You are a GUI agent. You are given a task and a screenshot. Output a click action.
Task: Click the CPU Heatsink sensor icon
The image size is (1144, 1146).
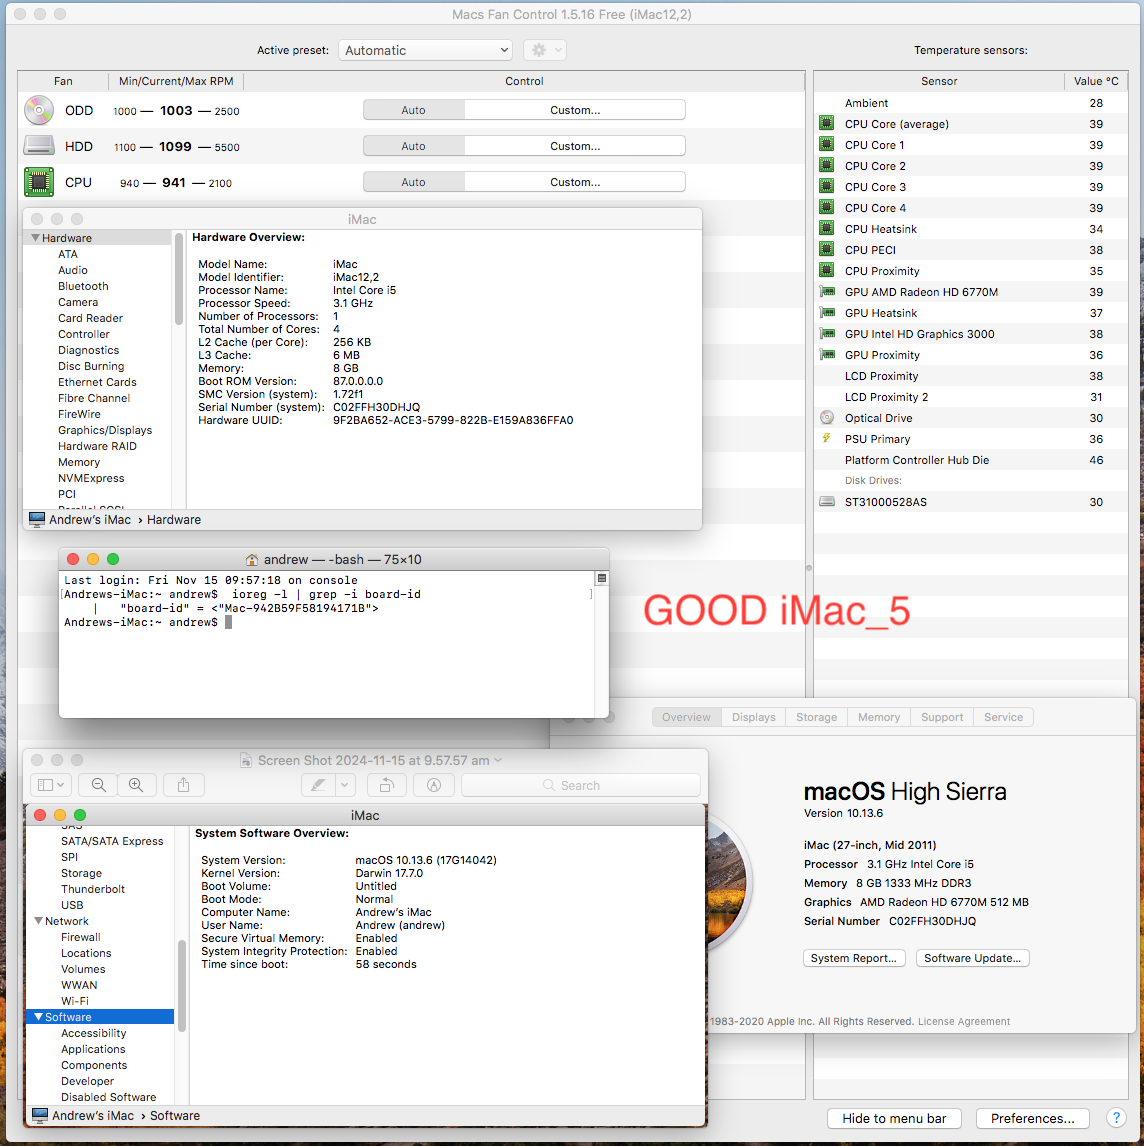(x=827, y=229)
